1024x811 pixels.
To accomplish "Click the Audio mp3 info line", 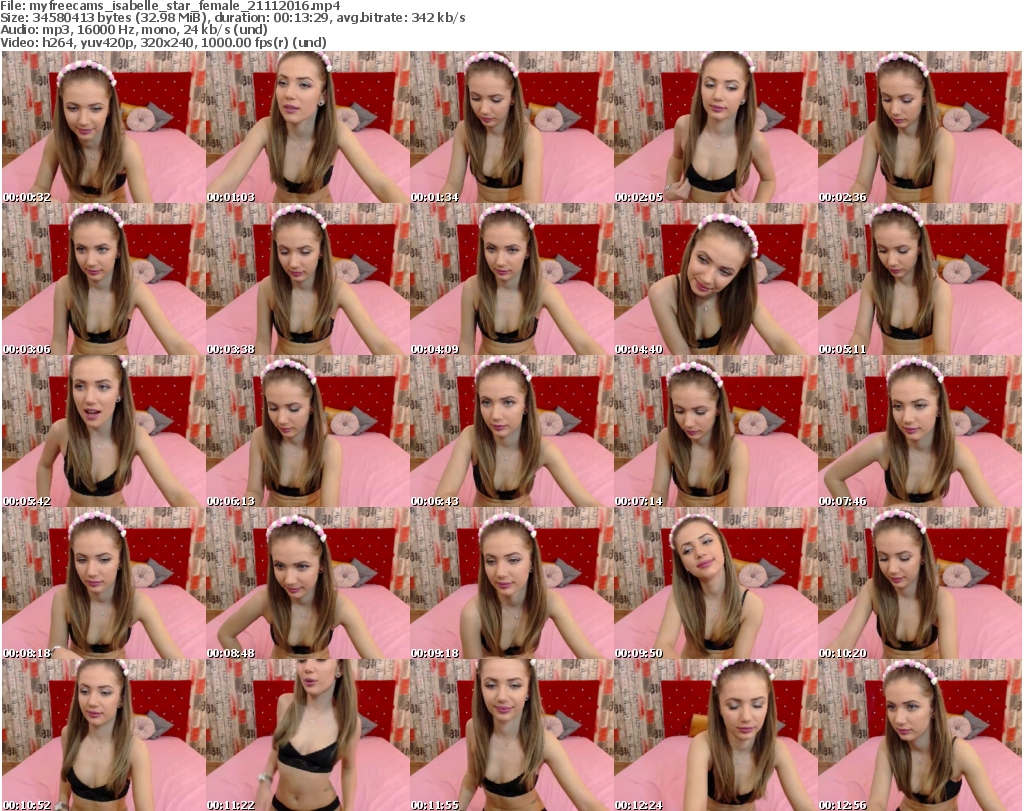I will tap(134, 30).
